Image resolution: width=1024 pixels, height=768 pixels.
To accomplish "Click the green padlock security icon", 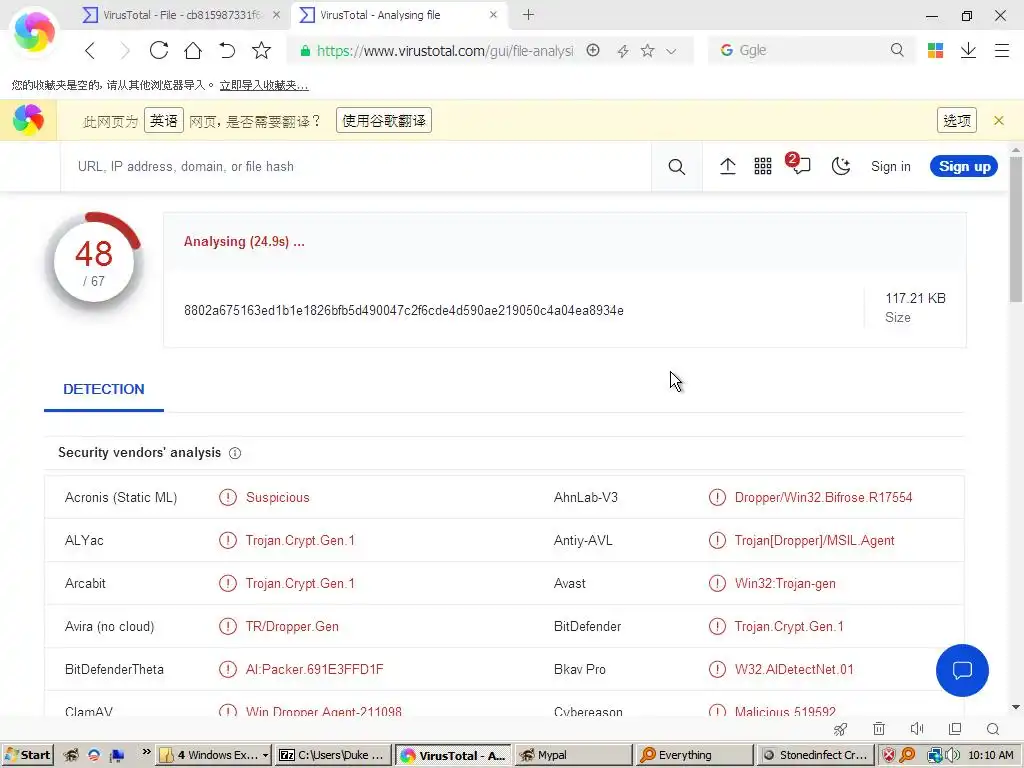I will pyautogui.click(x=305, y=51).
